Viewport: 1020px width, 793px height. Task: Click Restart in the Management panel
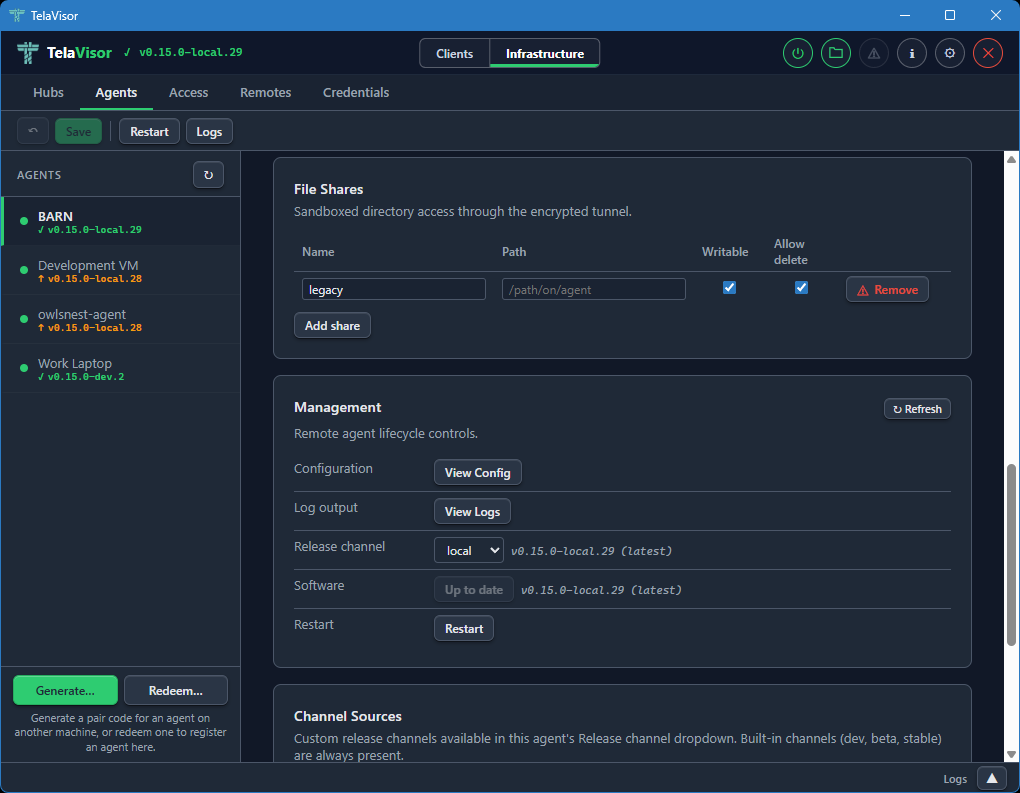464,628
